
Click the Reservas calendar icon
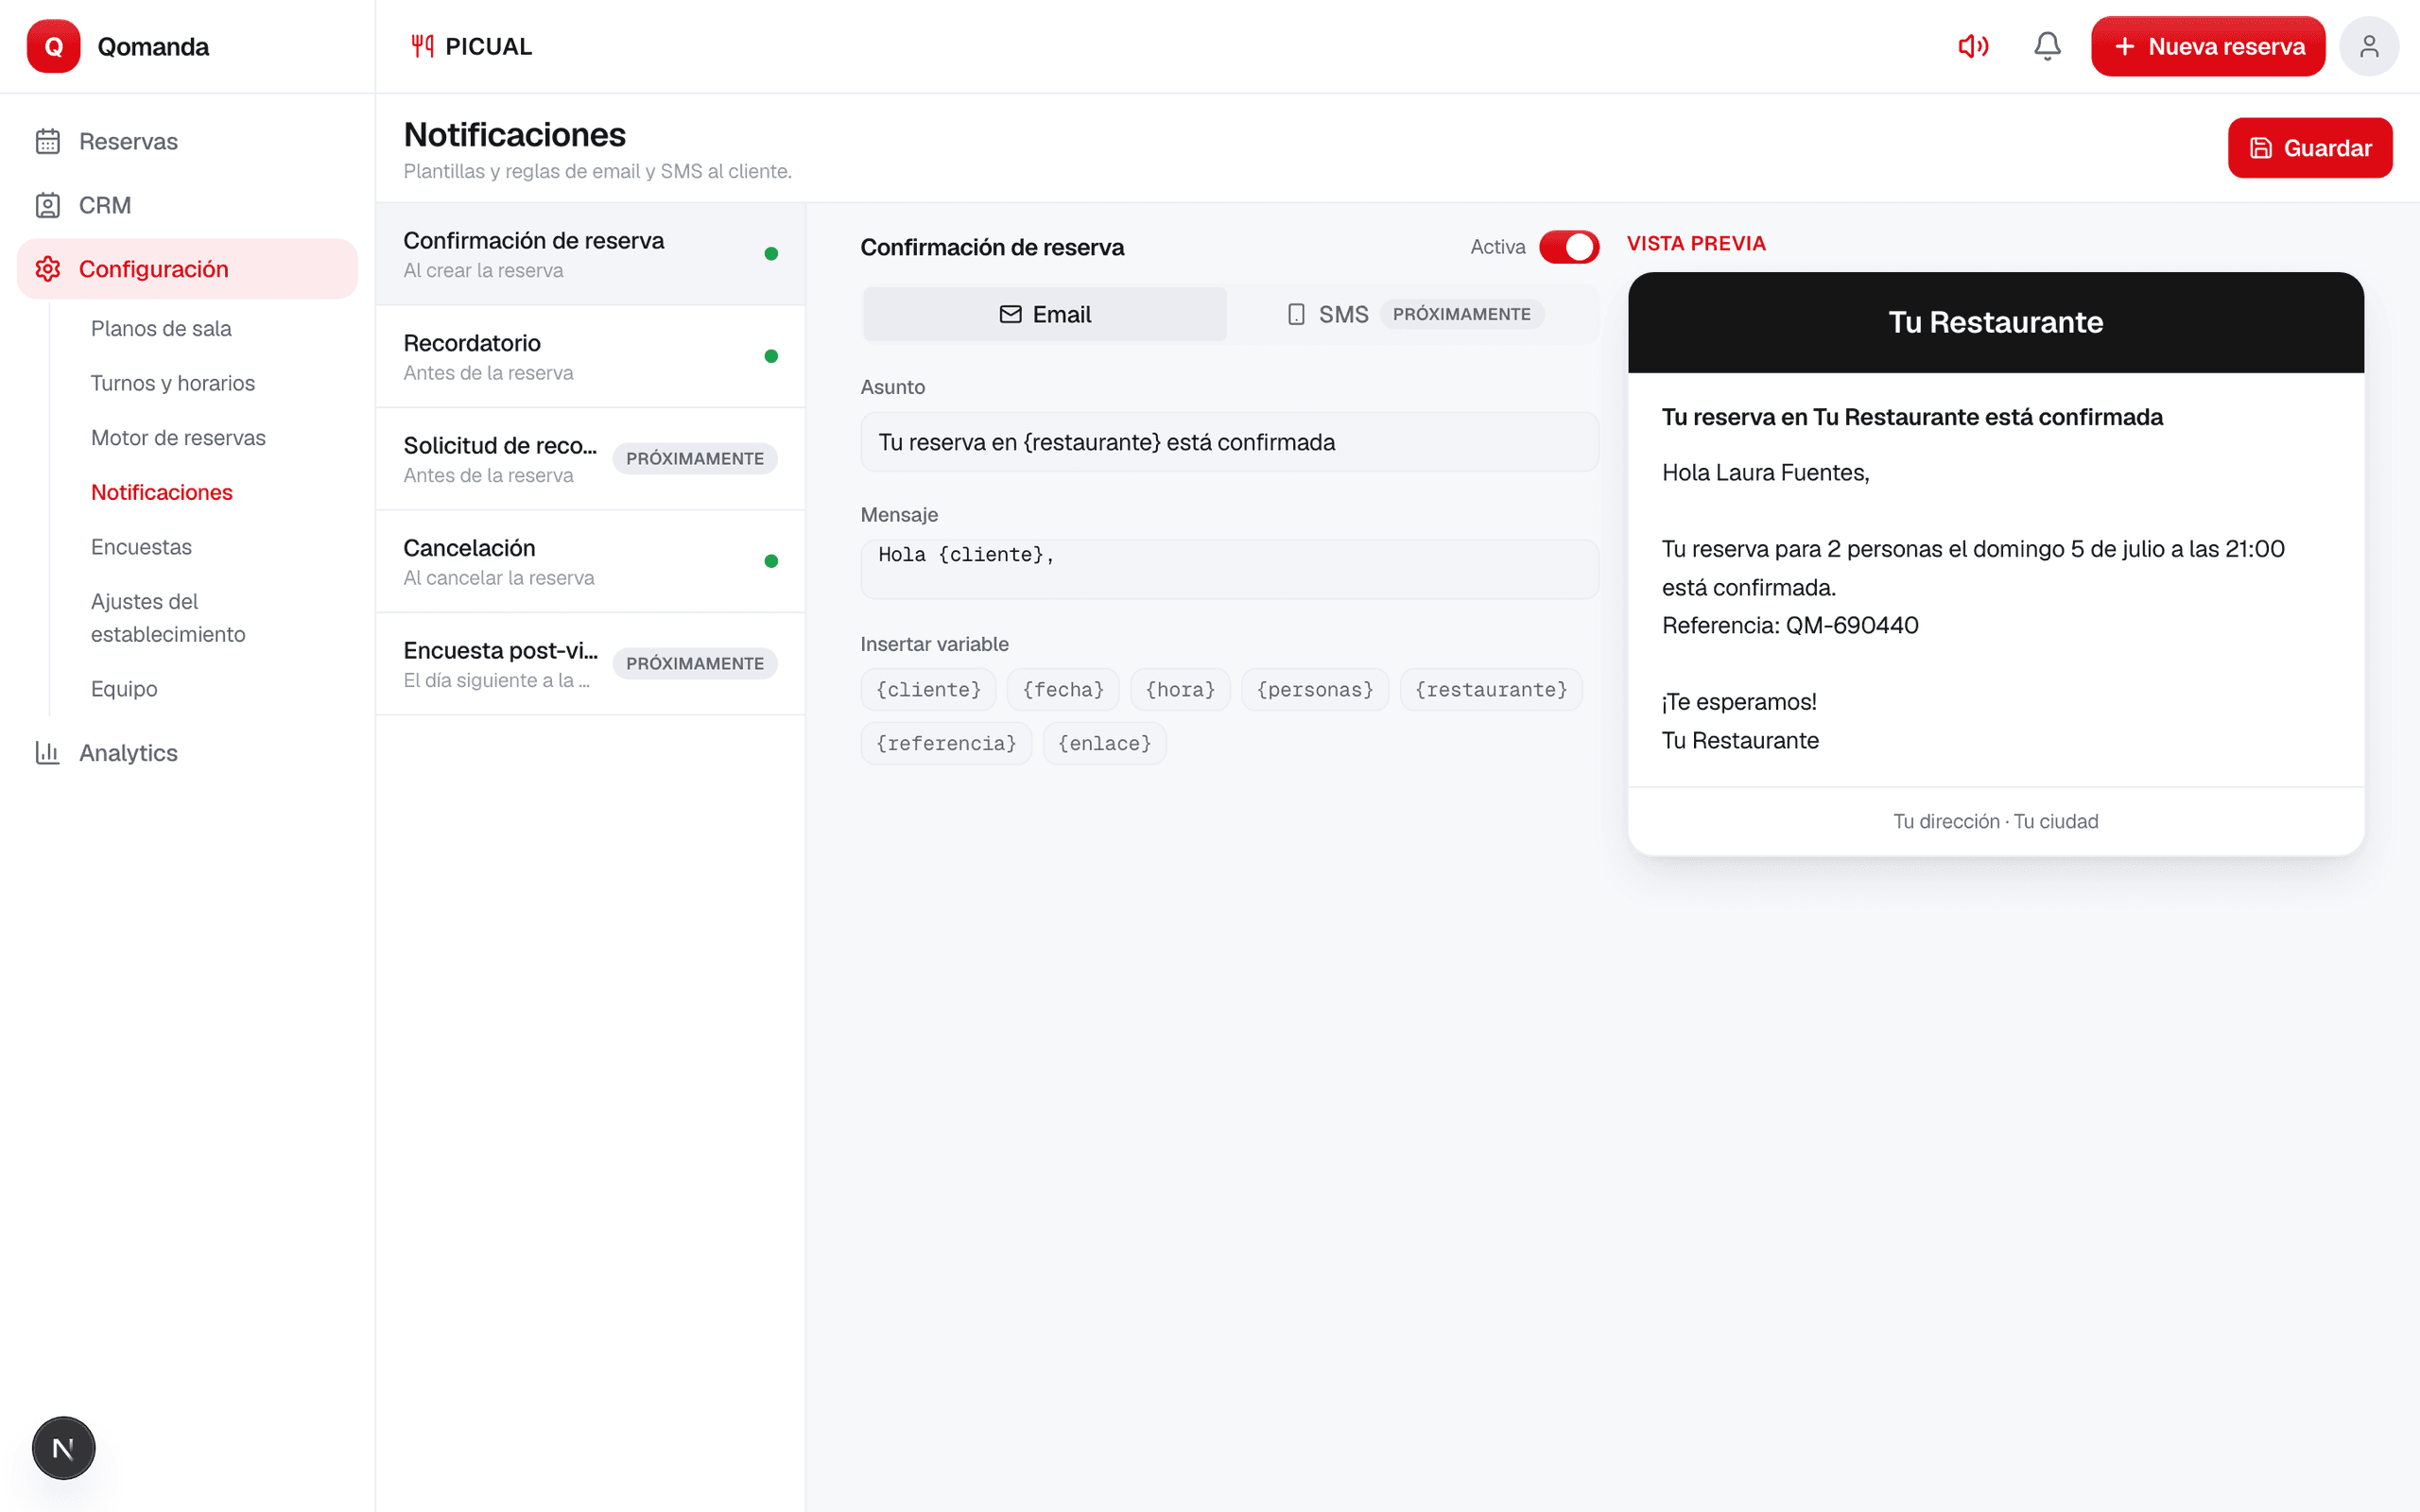48,141
